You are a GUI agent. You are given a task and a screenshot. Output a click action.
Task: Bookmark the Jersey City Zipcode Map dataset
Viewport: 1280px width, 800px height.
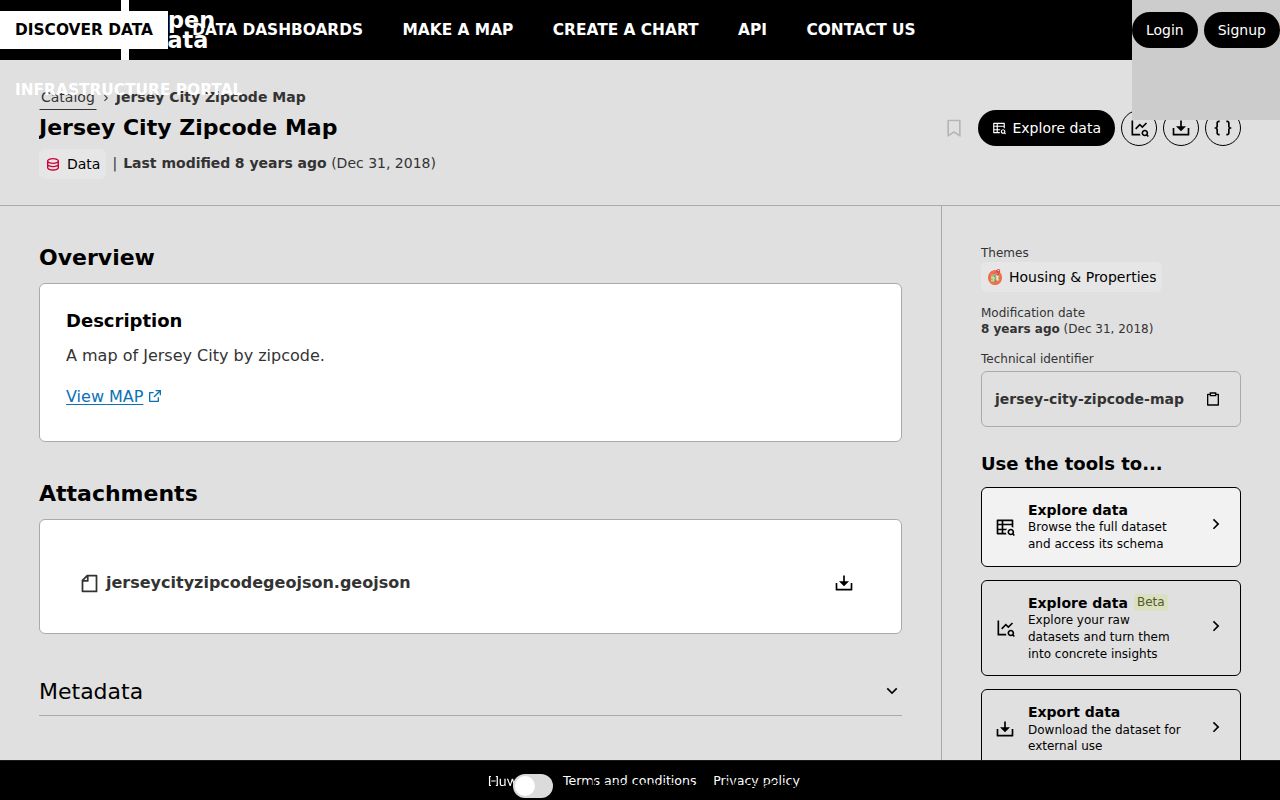pyautogui.click(x=954, y=128)
